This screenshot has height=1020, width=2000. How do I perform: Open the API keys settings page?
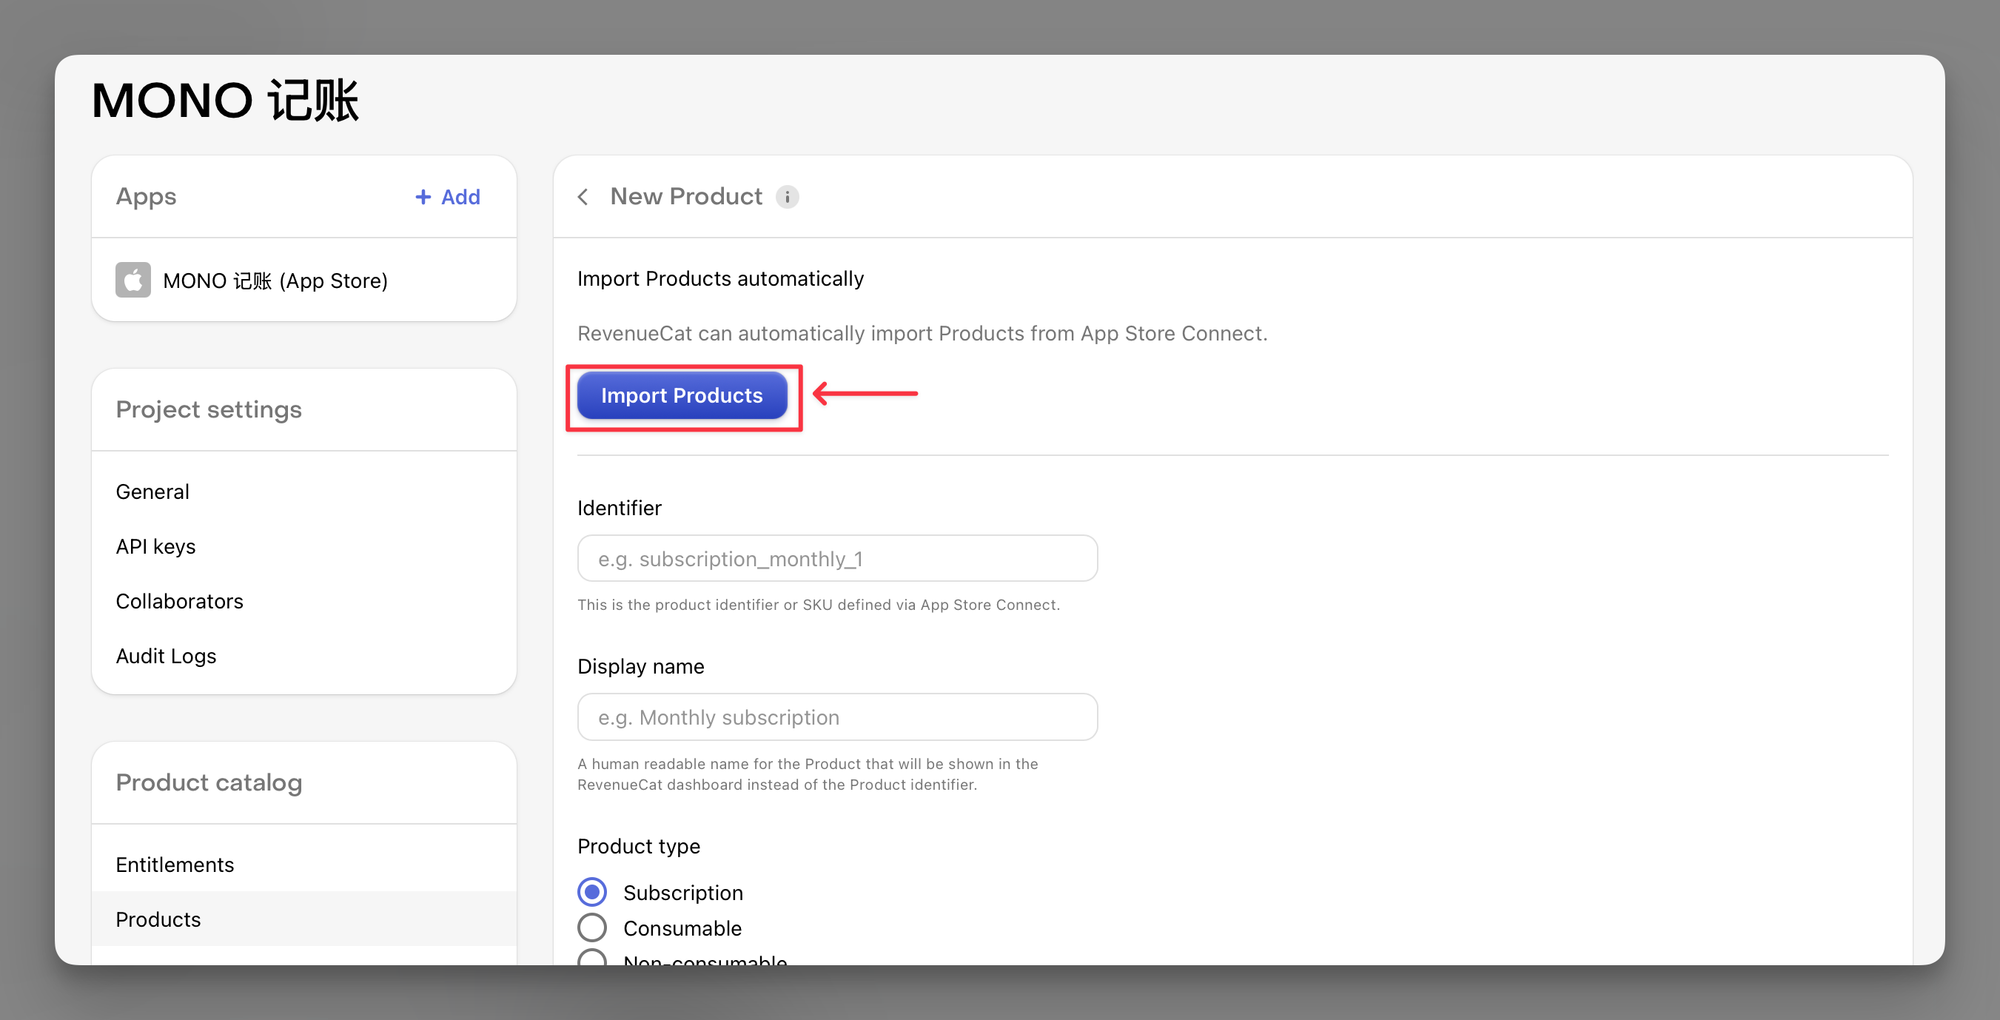click(x=155, y=547)
